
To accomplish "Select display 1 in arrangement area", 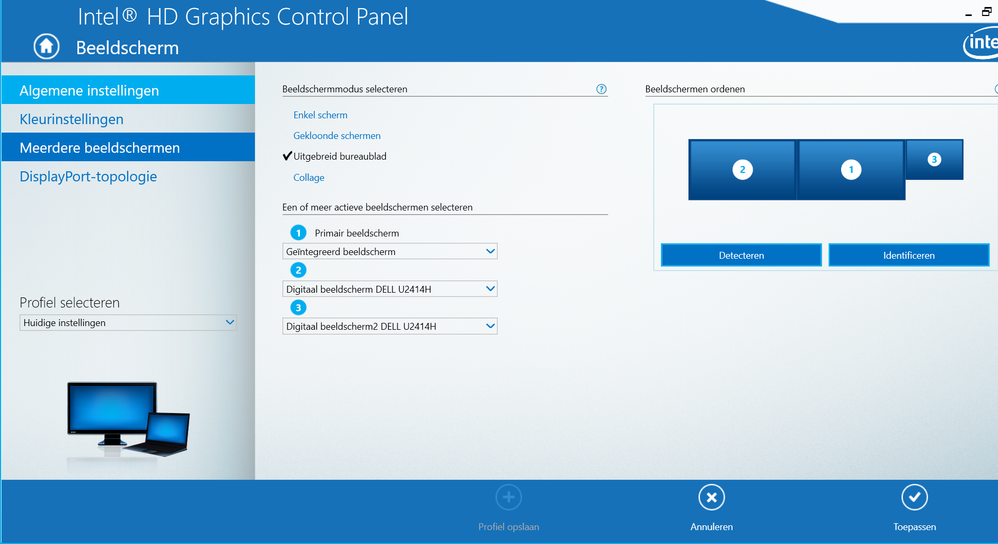I will pos(851,170).
